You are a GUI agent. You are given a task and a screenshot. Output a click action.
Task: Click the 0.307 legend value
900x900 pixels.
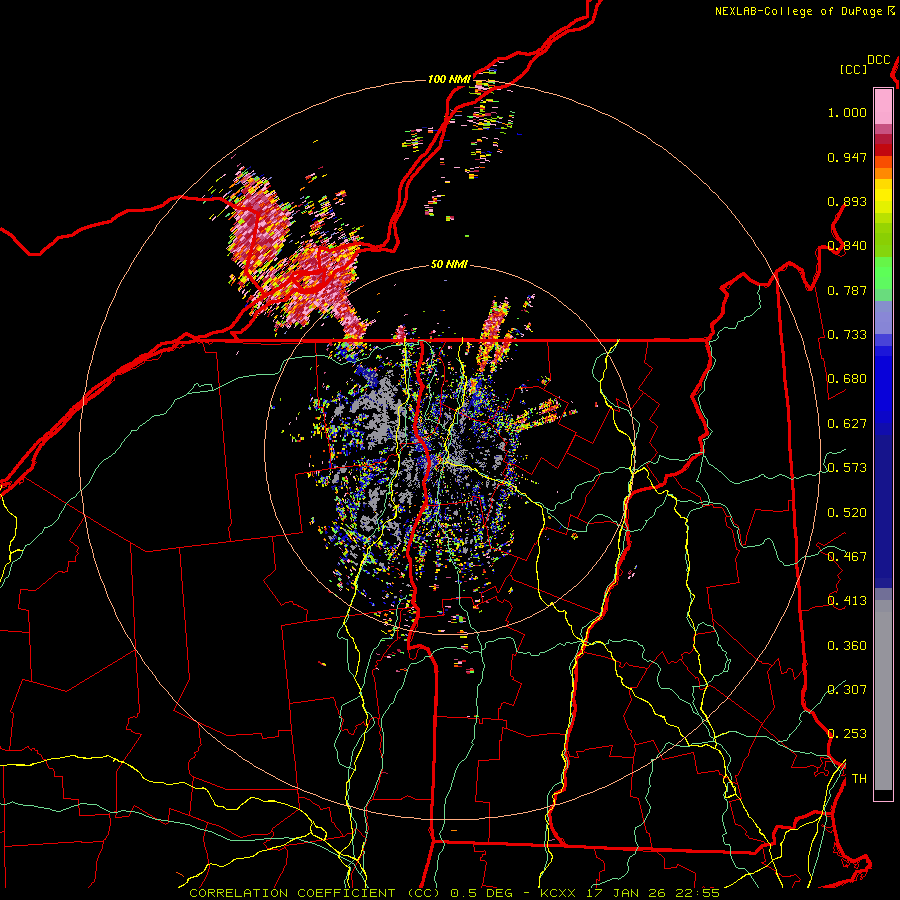coord(847,690)
